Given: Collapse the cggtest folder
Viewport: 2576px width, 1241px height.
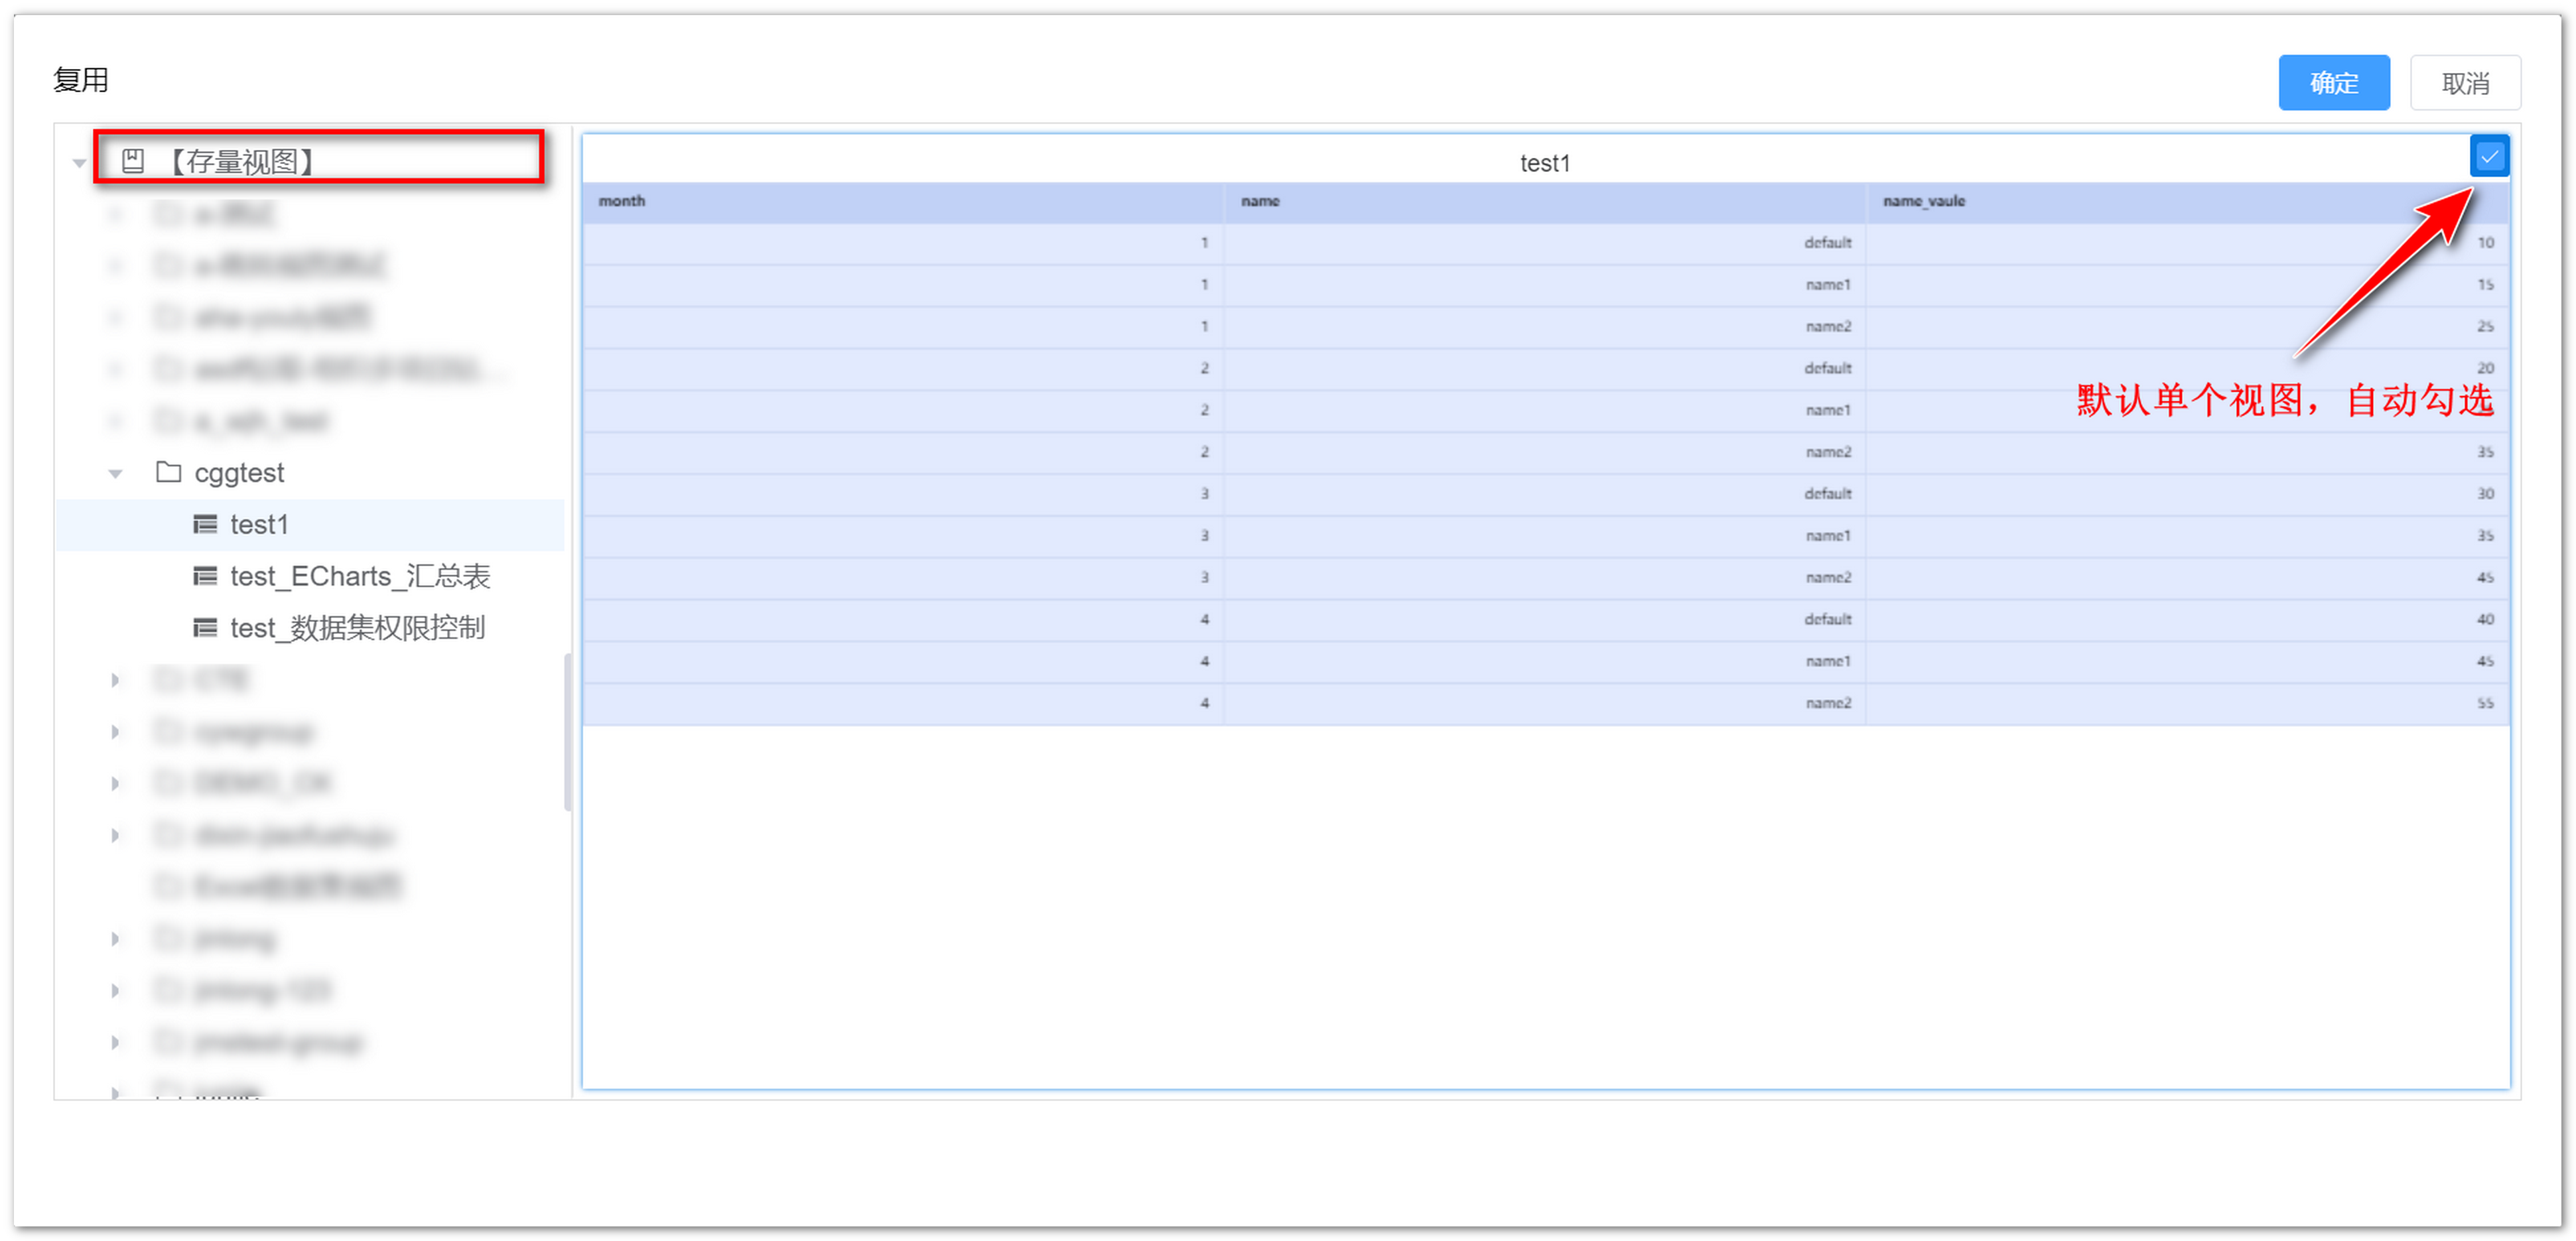Looking at the screenshot, I should pyautogui.click(x=115, y=473).
